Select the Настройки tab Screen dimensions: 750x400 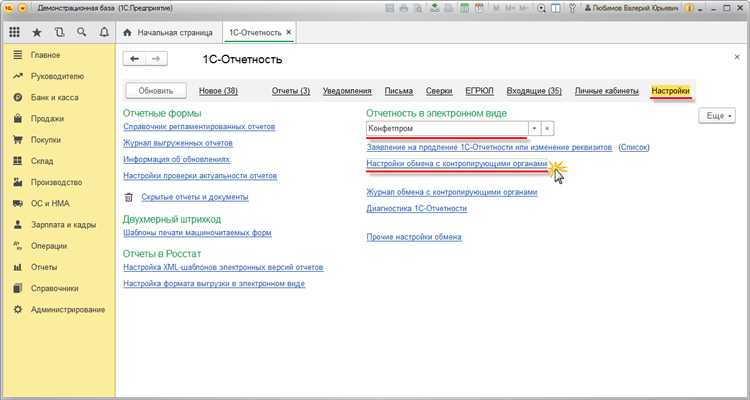tap(671, 91)
